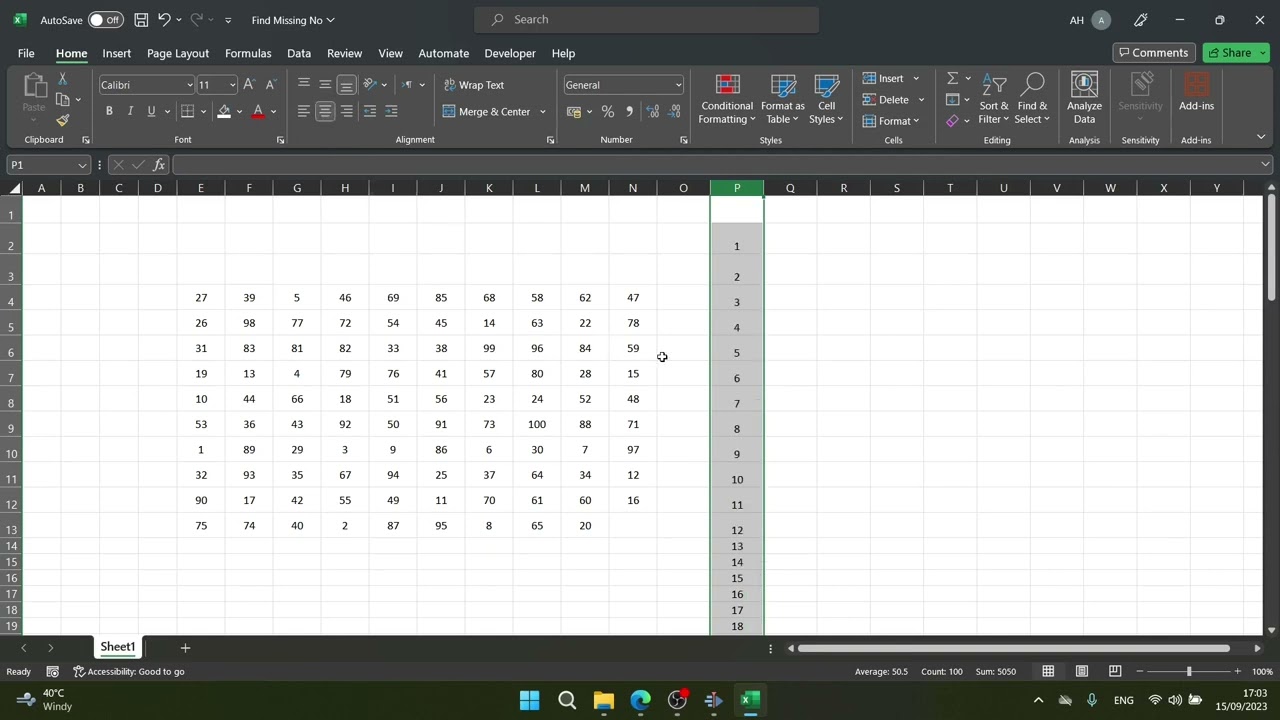The height and width of the screenshot is (720, 1280).
Task: Toggle the AutoSave switch
Action: 104,20
